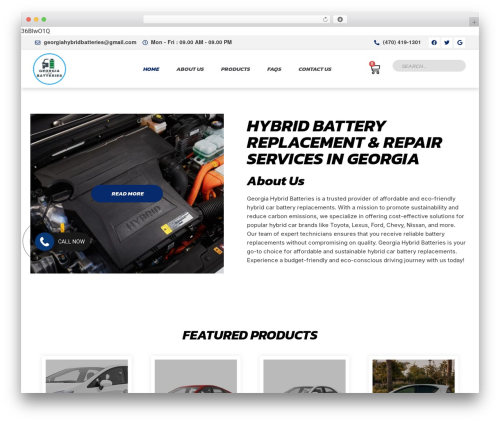Click the blue Call Now phone icon
The image size is (500, 423).
pyautogui.click(x=45, y=241)
